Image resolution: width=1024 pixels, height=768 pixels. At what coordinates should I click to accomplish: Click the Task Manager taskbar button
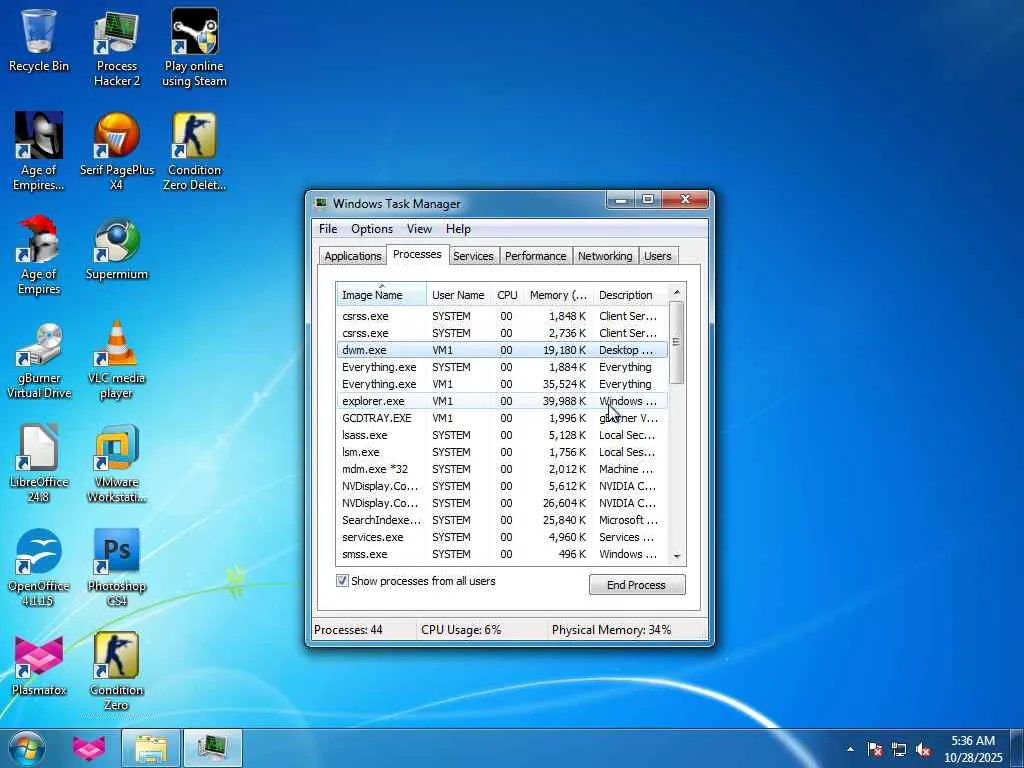click(x=212, y=748)
